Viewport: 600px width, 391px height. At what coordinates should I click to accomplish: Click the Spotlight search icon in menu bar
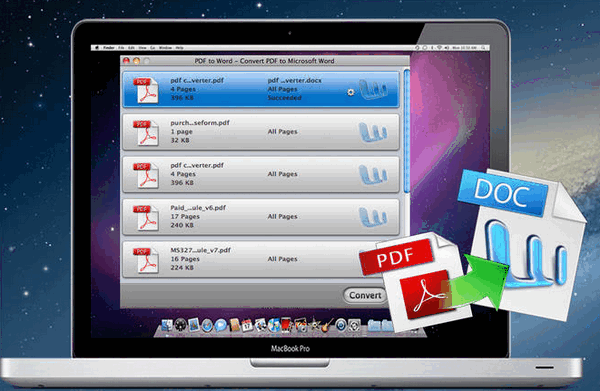coord(484,48)
